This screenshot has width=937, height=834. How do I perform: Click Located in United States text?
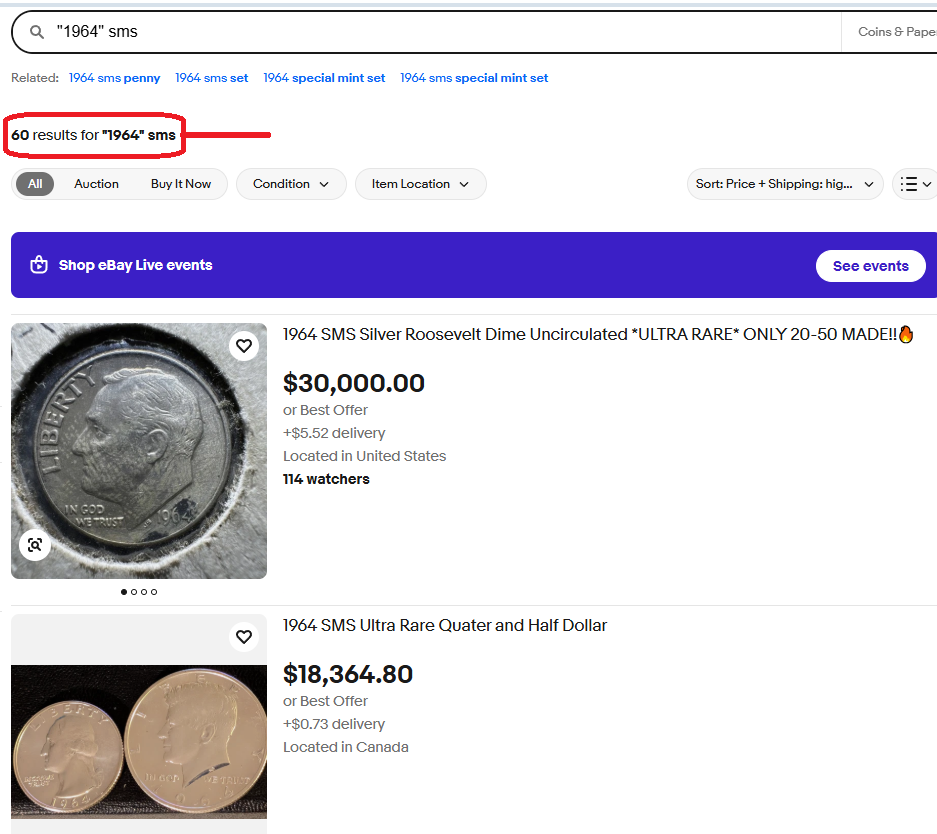365,456
